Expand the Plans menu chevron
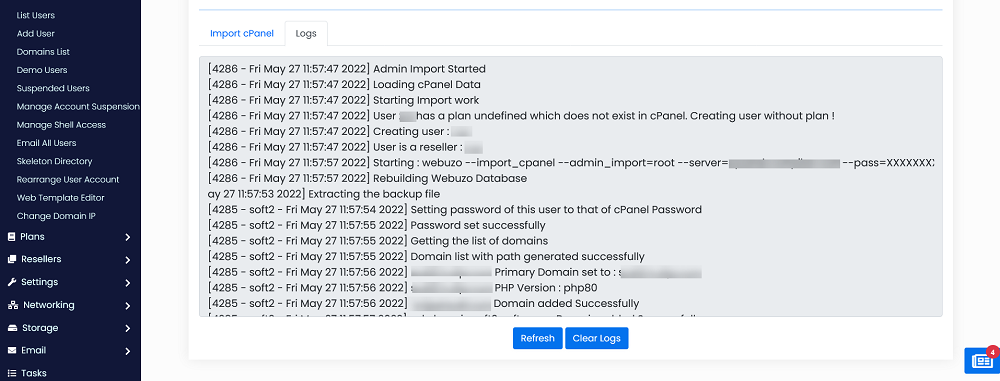Screen dimensions: 1000x381 point(128,237)
